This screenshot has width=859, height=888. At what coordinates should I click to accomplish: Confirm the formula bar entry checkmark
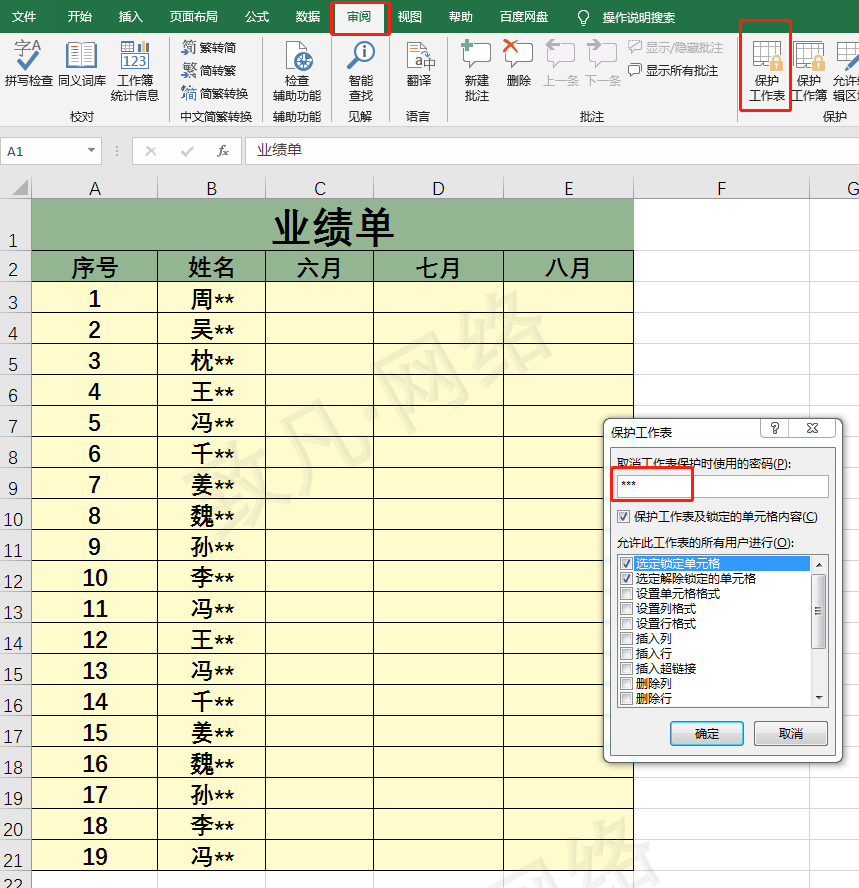click(x=187, y=151)
